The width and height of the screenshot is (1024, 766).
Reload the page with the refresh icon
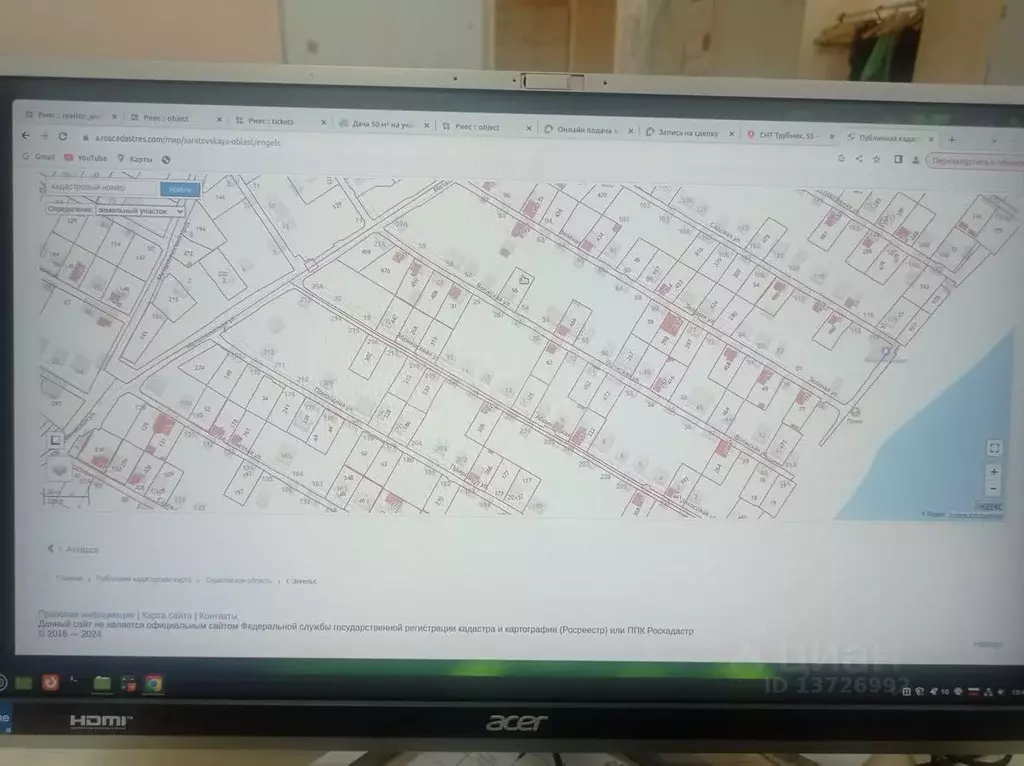[x=63, y=136]
